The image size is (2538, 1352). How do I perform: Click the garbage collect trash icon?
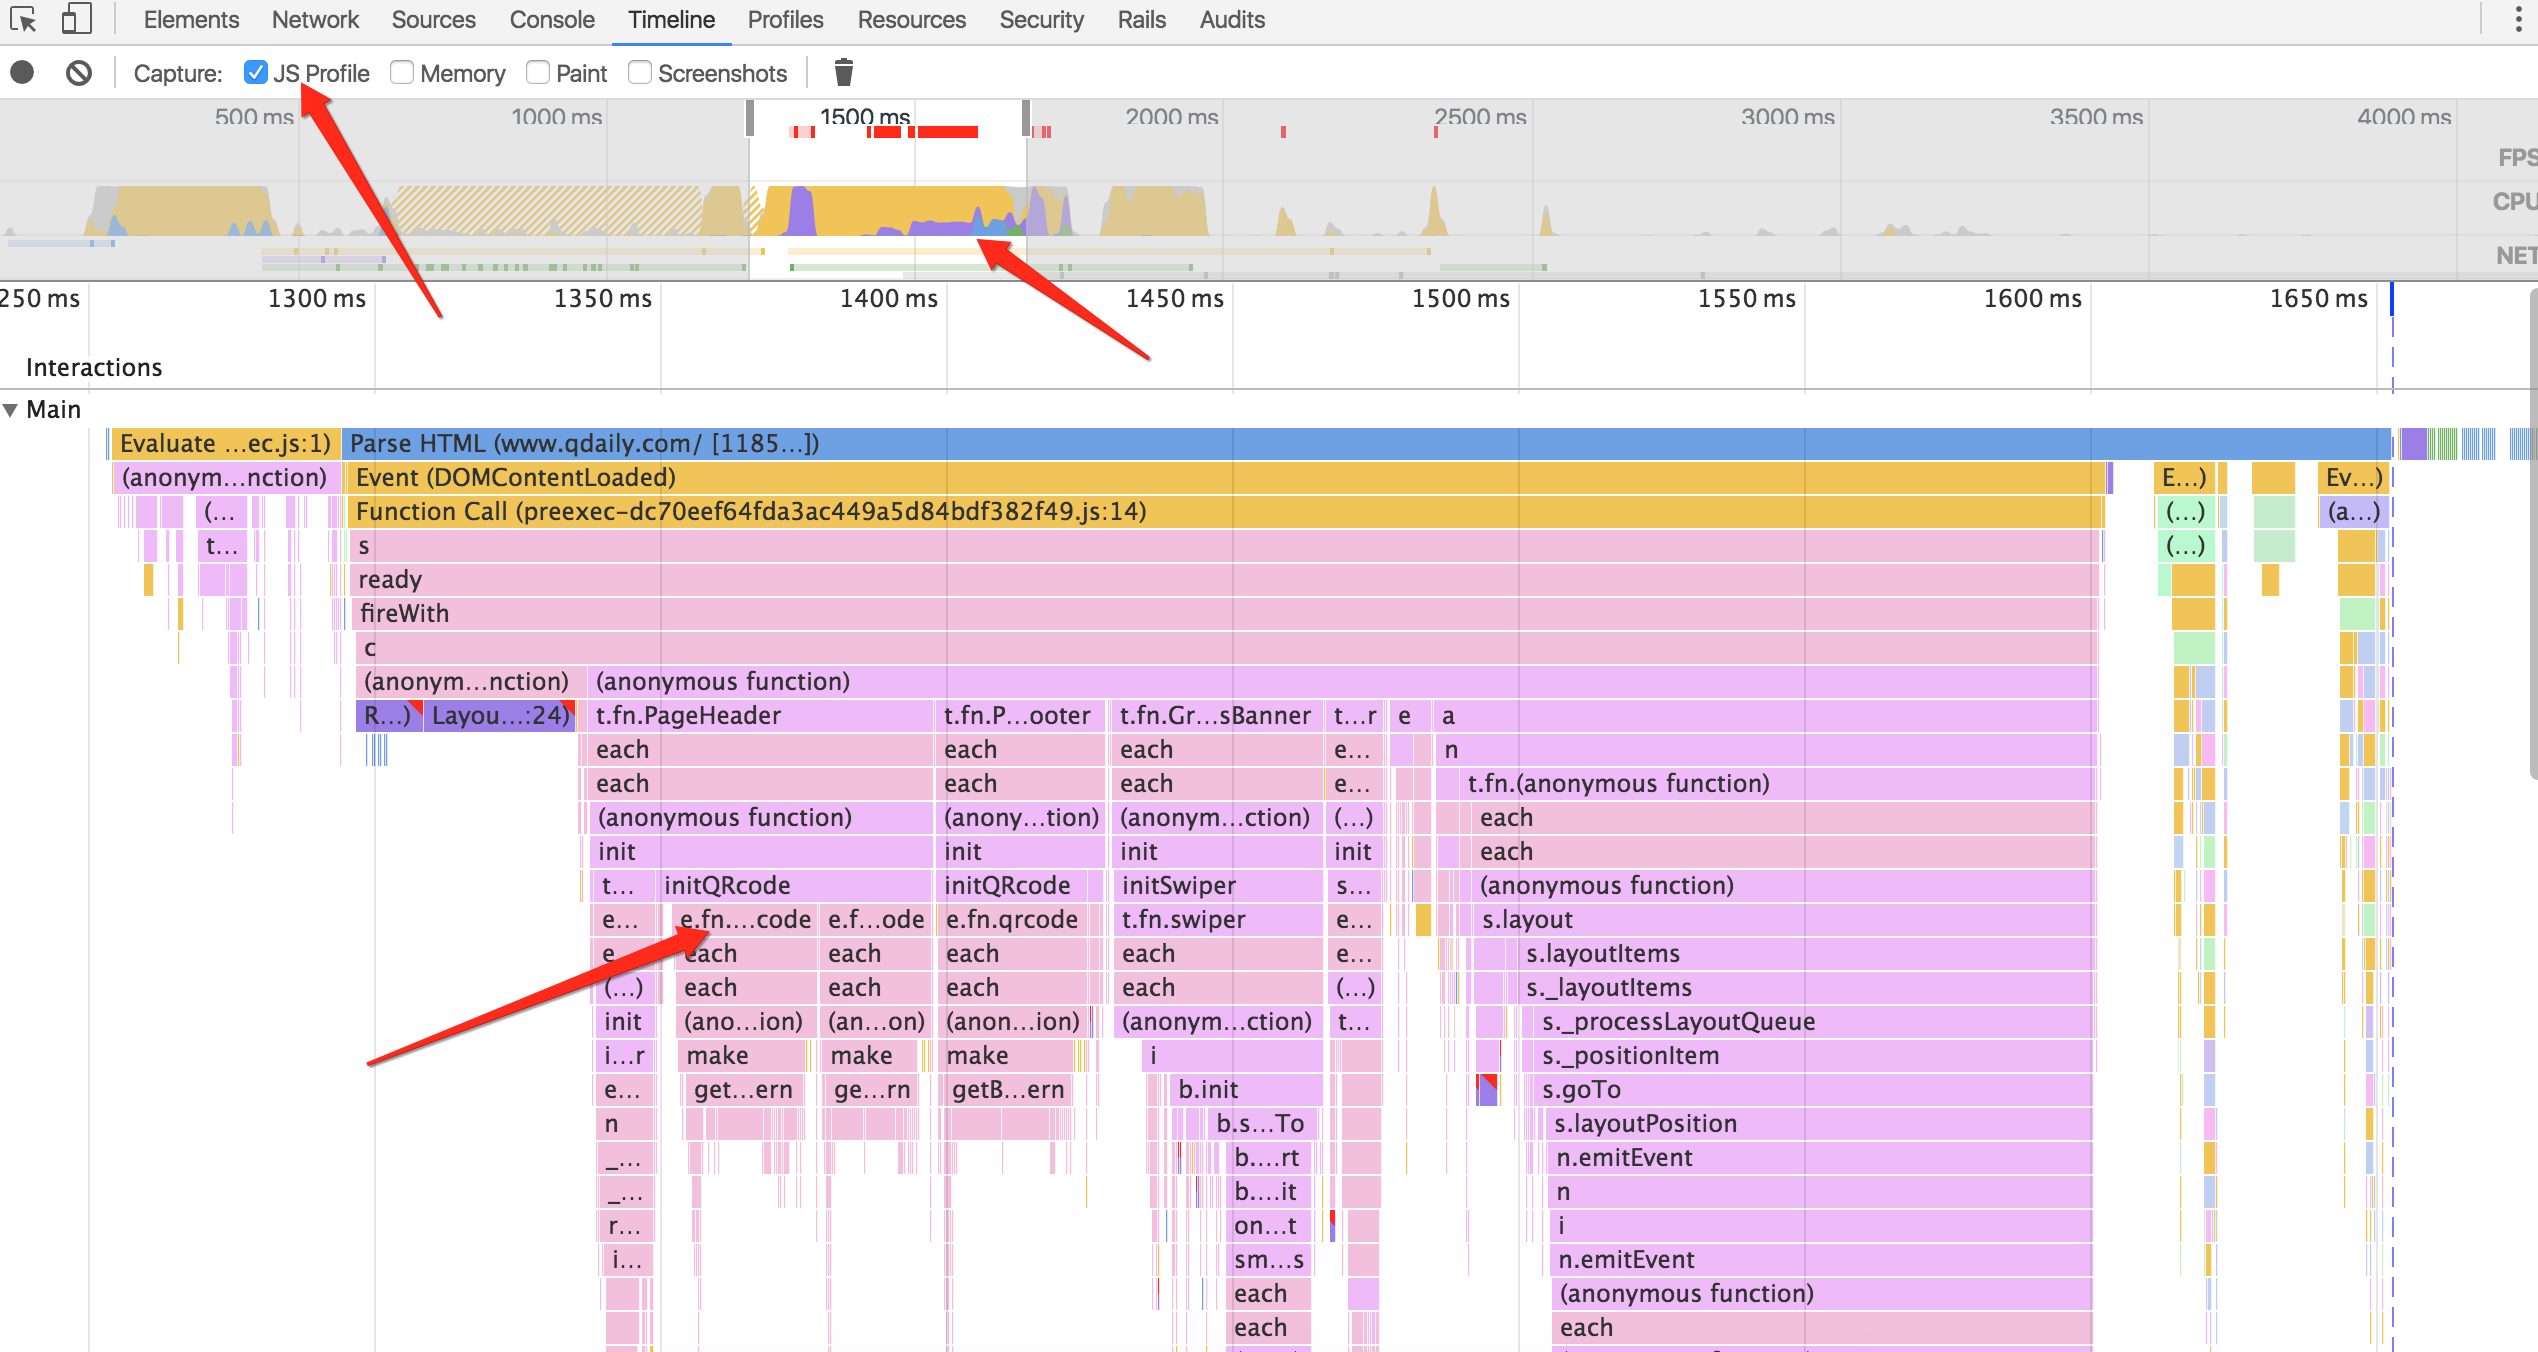pyautogui.click(x=843, y=73)
